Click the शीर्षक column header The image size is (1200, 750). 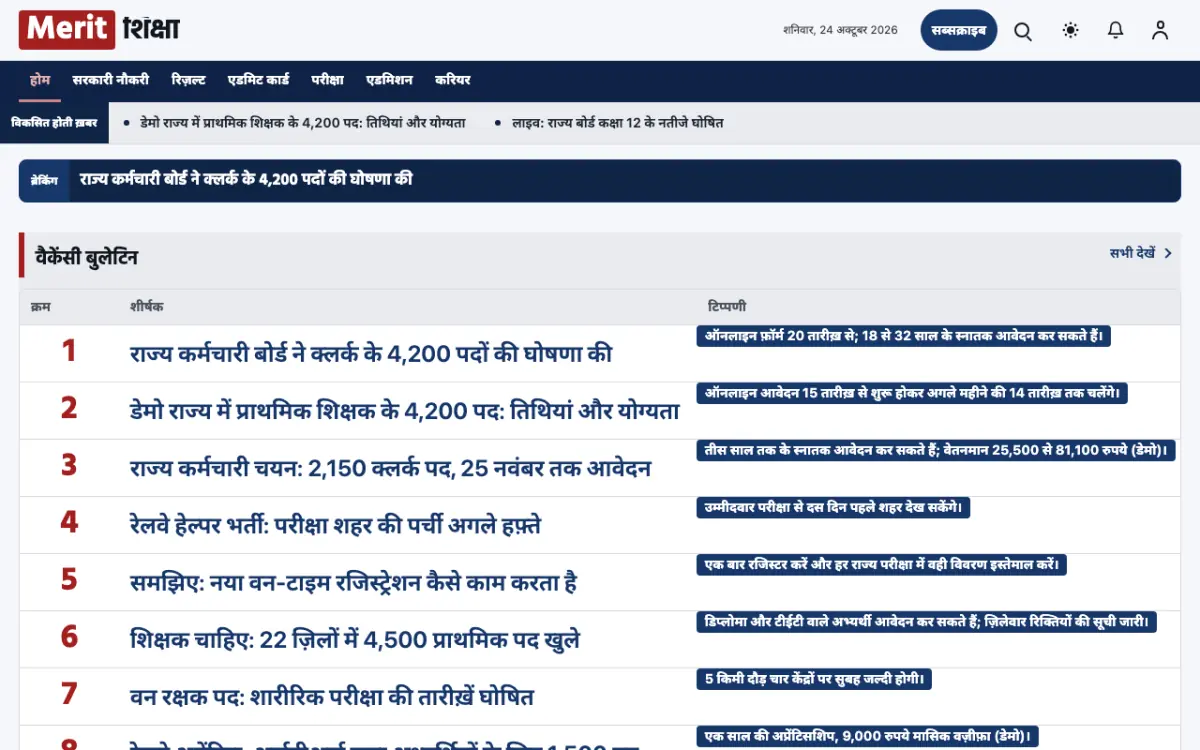coord(147,307)
